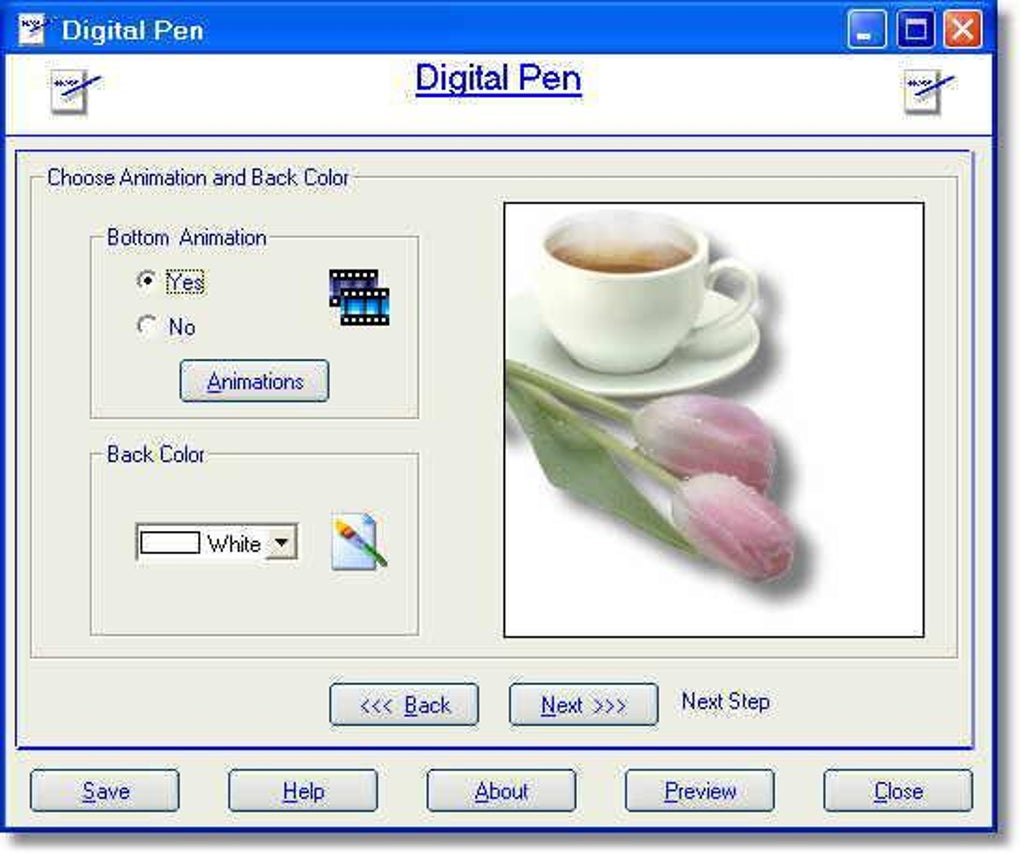Click the White color swatch
The image size is (1020, 855).
(170, 542)
